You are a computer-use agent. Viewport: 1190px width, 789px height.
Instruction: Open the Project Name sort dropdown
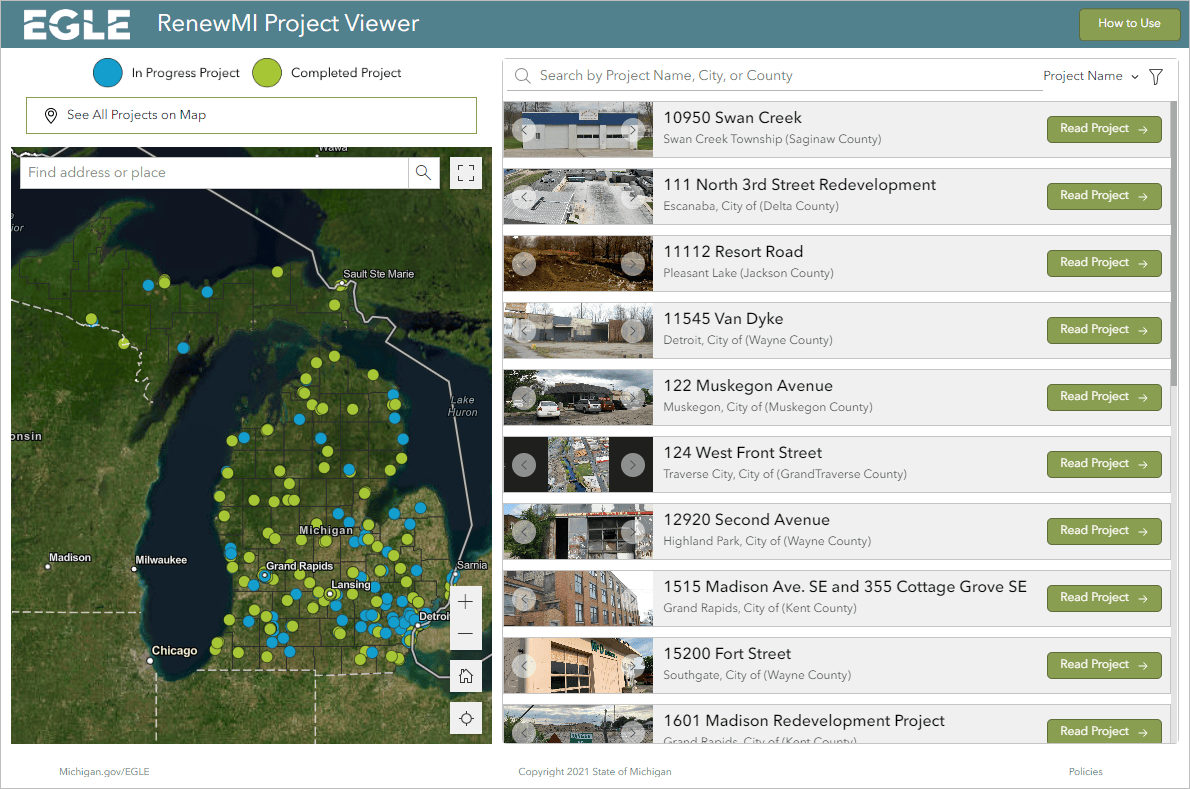click(1090, 76)
